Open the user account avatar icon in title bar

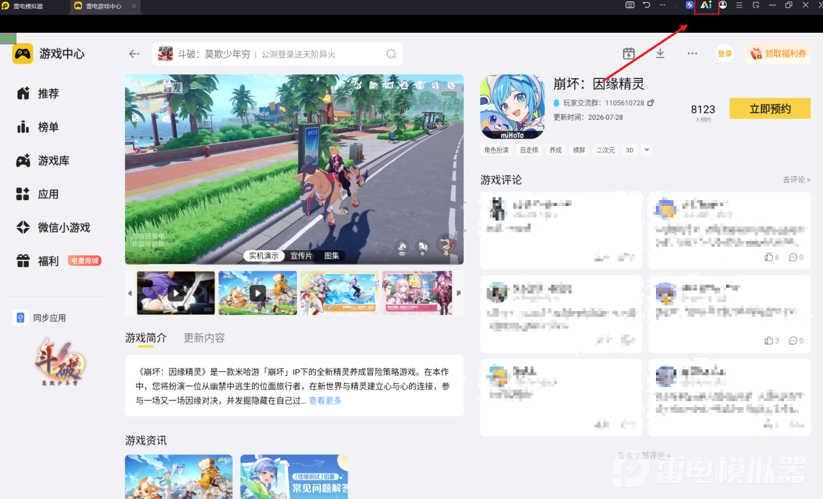pos(723,5)
